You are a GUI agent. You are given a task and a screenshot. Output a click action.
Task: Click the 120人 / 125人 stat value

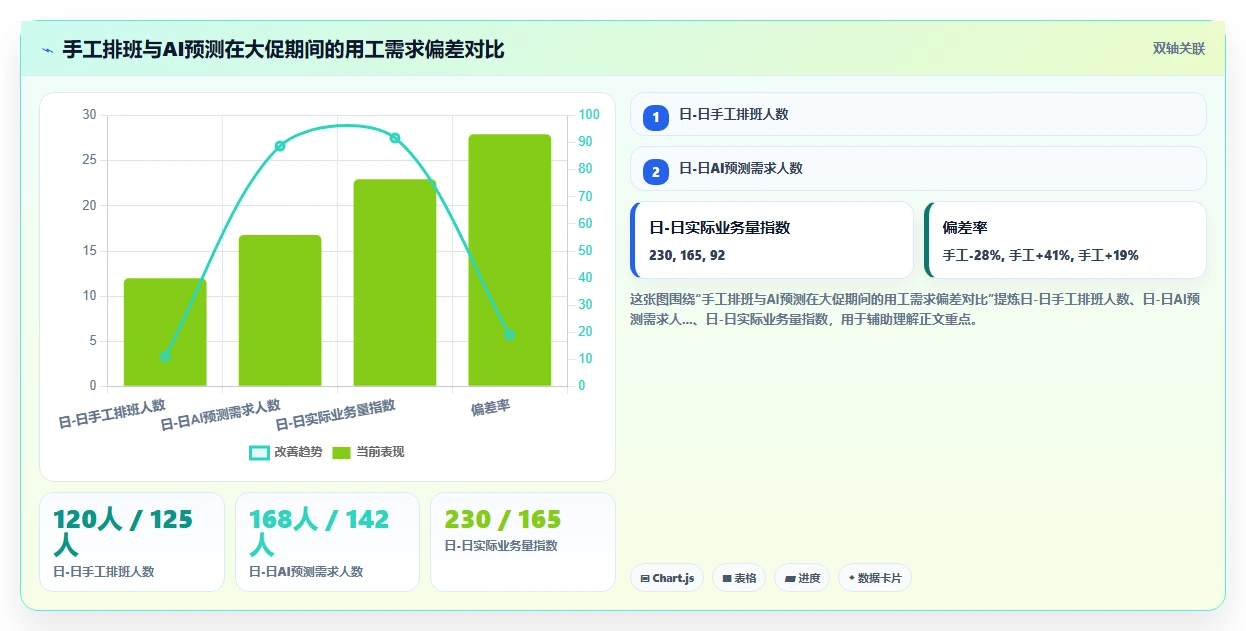pyautogui.click(x=123, y=532)
